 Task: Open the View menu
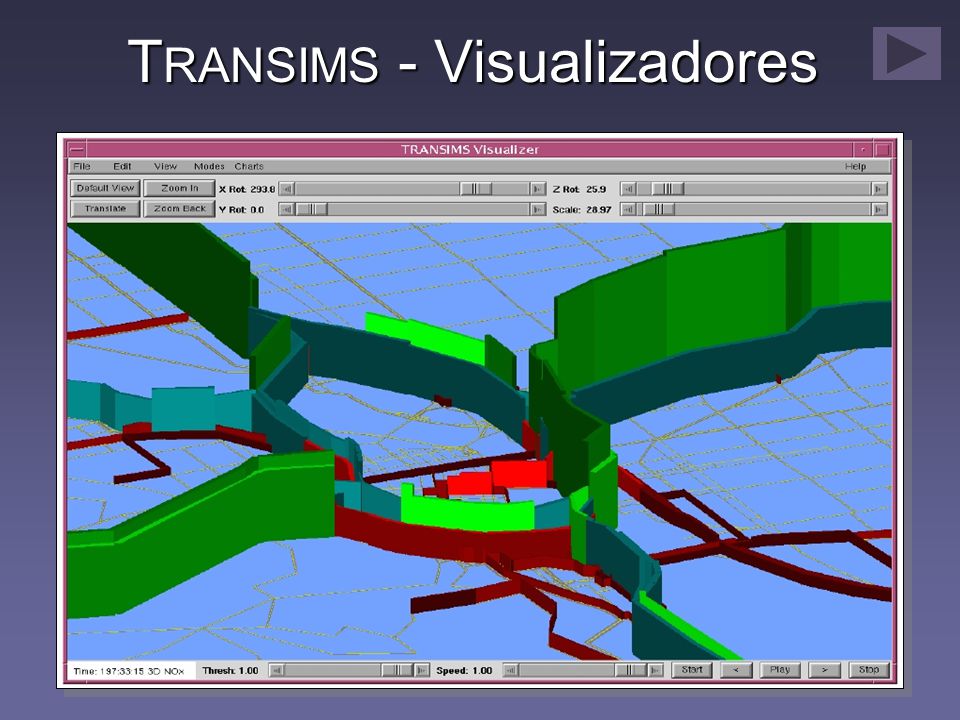[x=165, y=167]
